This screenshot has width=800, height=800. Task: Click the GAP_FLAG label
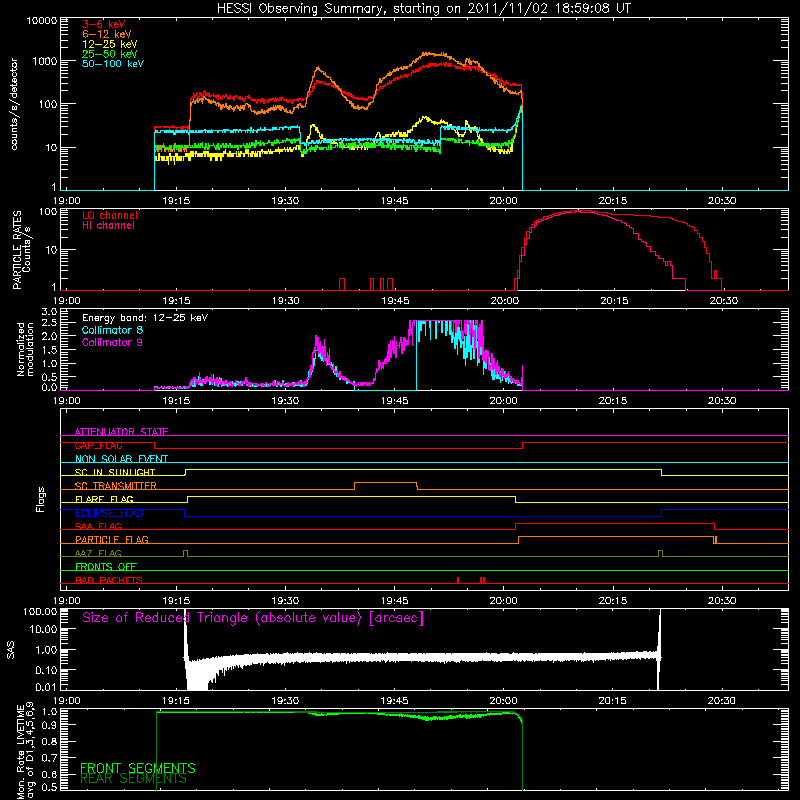pyautogui.click(x=98, y=445)
